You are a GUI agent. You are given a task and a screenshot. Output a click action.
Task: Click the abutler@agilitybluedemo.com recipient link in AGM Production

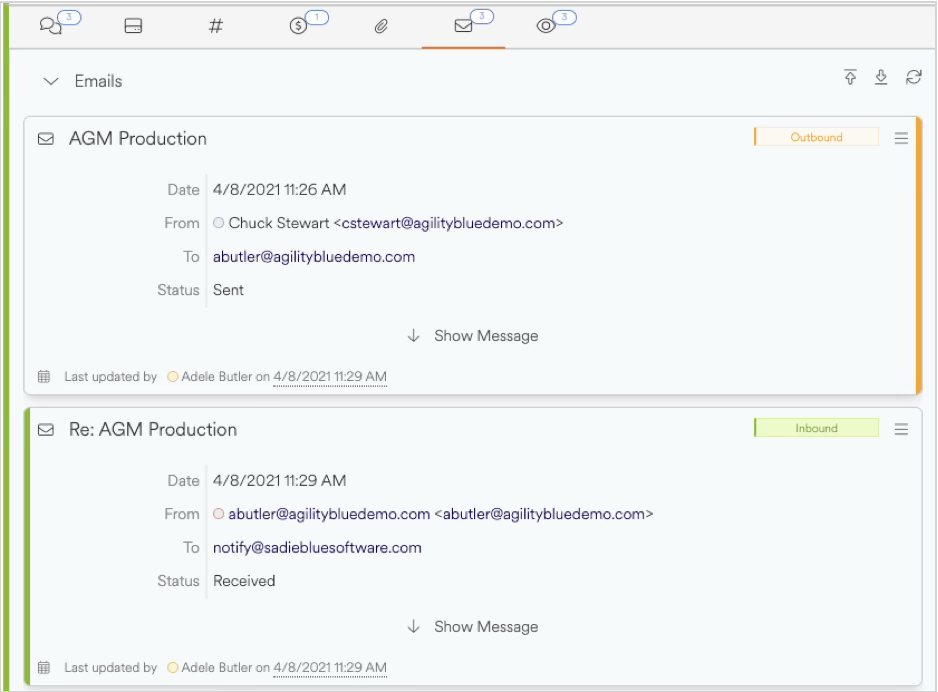(314, 257)
